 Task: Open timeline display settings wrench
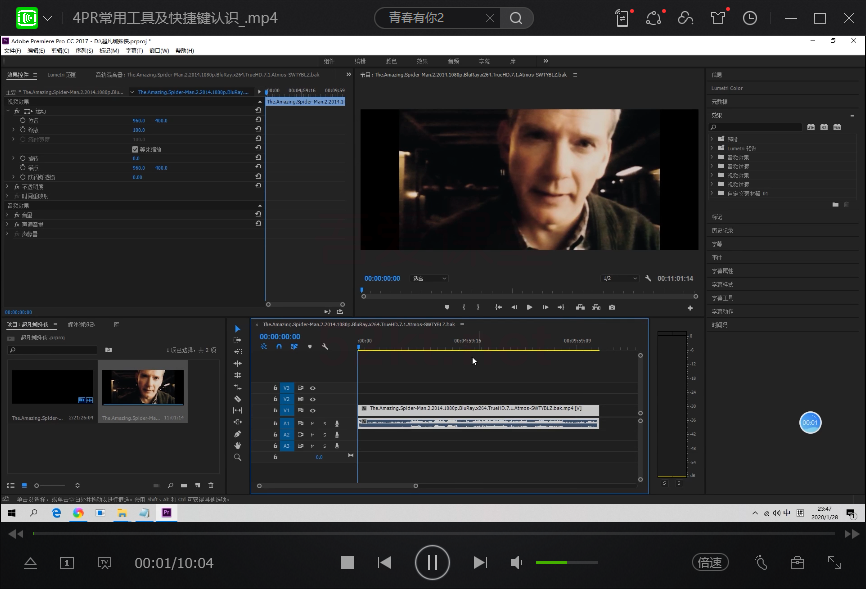coord(325,346)
